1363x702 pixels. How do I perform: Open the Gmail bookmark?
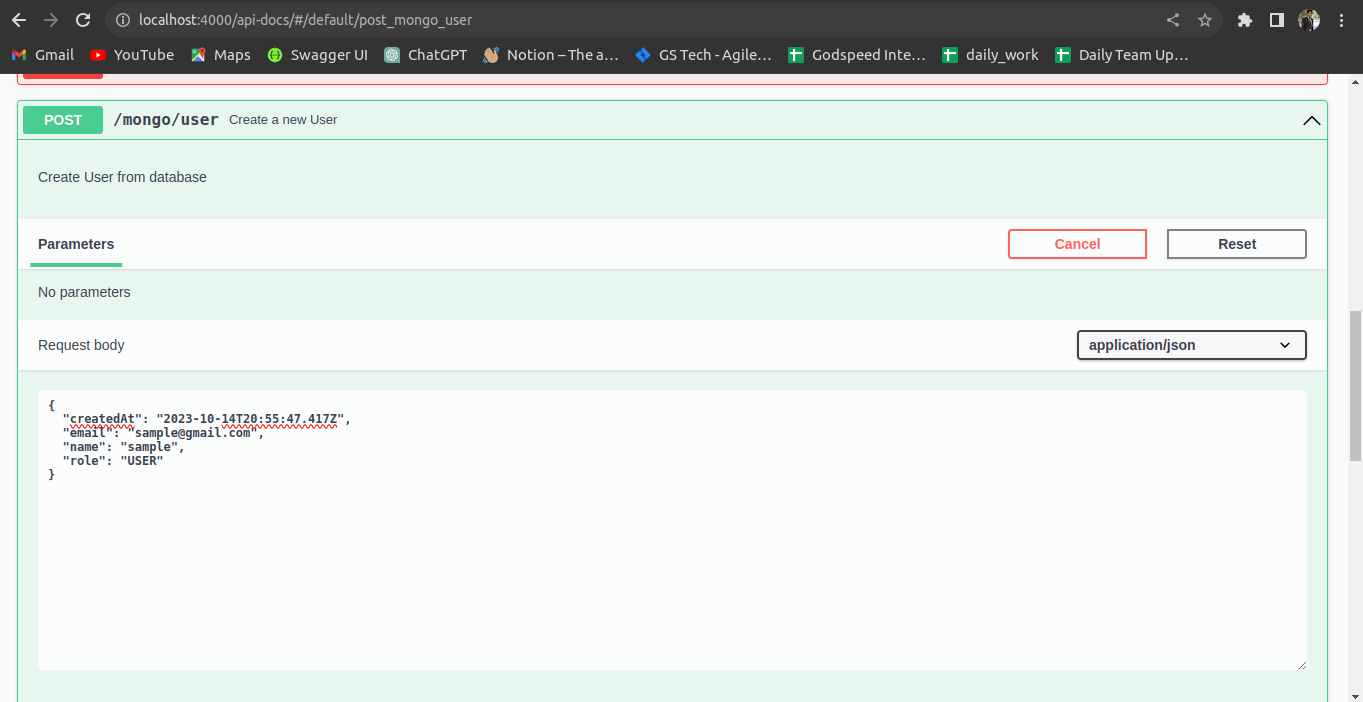point(43,55)
